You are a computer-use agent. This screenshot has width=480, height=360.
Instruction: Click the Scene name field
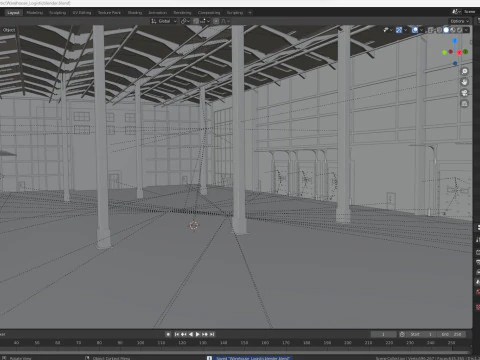(x=470, y=12)
